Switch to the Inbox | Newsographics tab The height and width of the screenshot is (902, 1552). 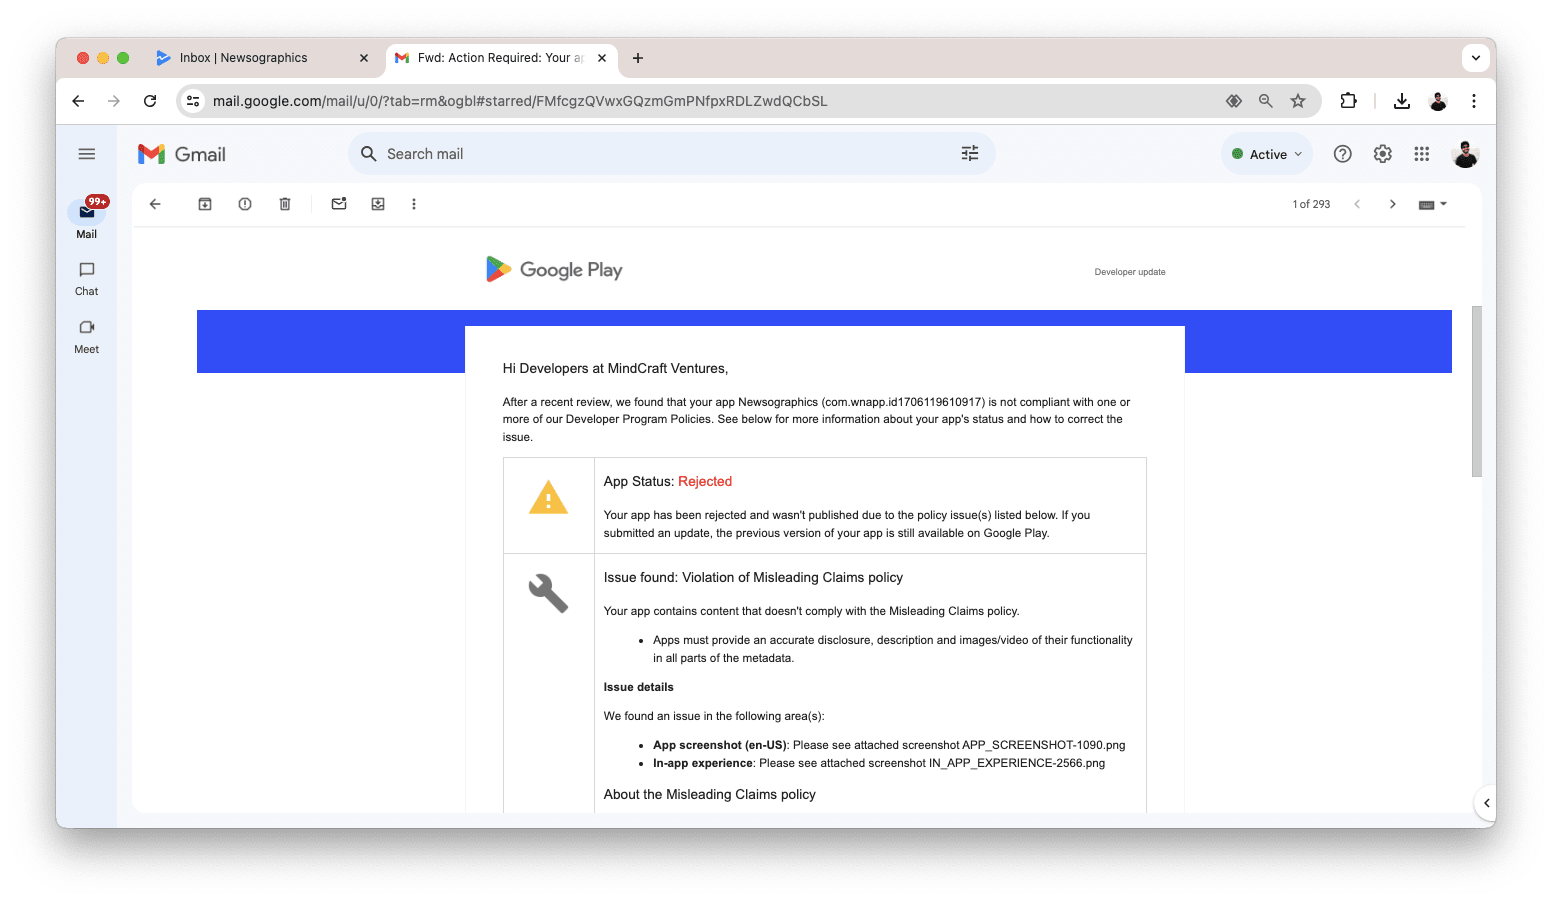pos(243,58)
